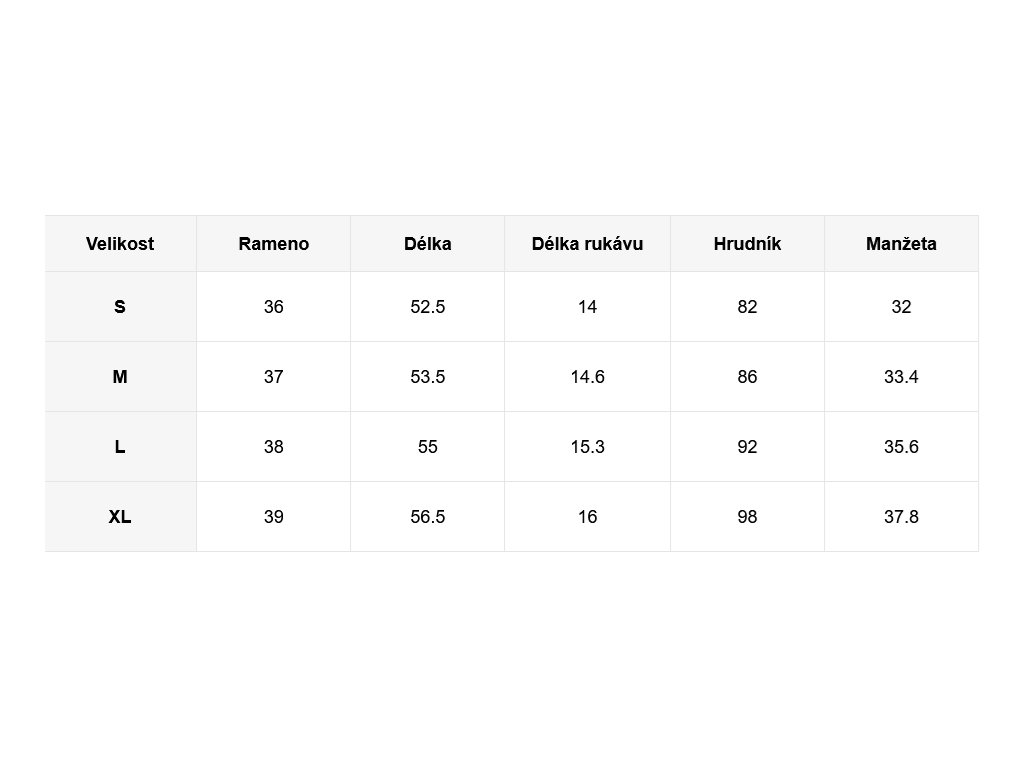This screenshot has width=1024, height=768.
Task: Select the Hrudník column header
Action: coord(747,243)
